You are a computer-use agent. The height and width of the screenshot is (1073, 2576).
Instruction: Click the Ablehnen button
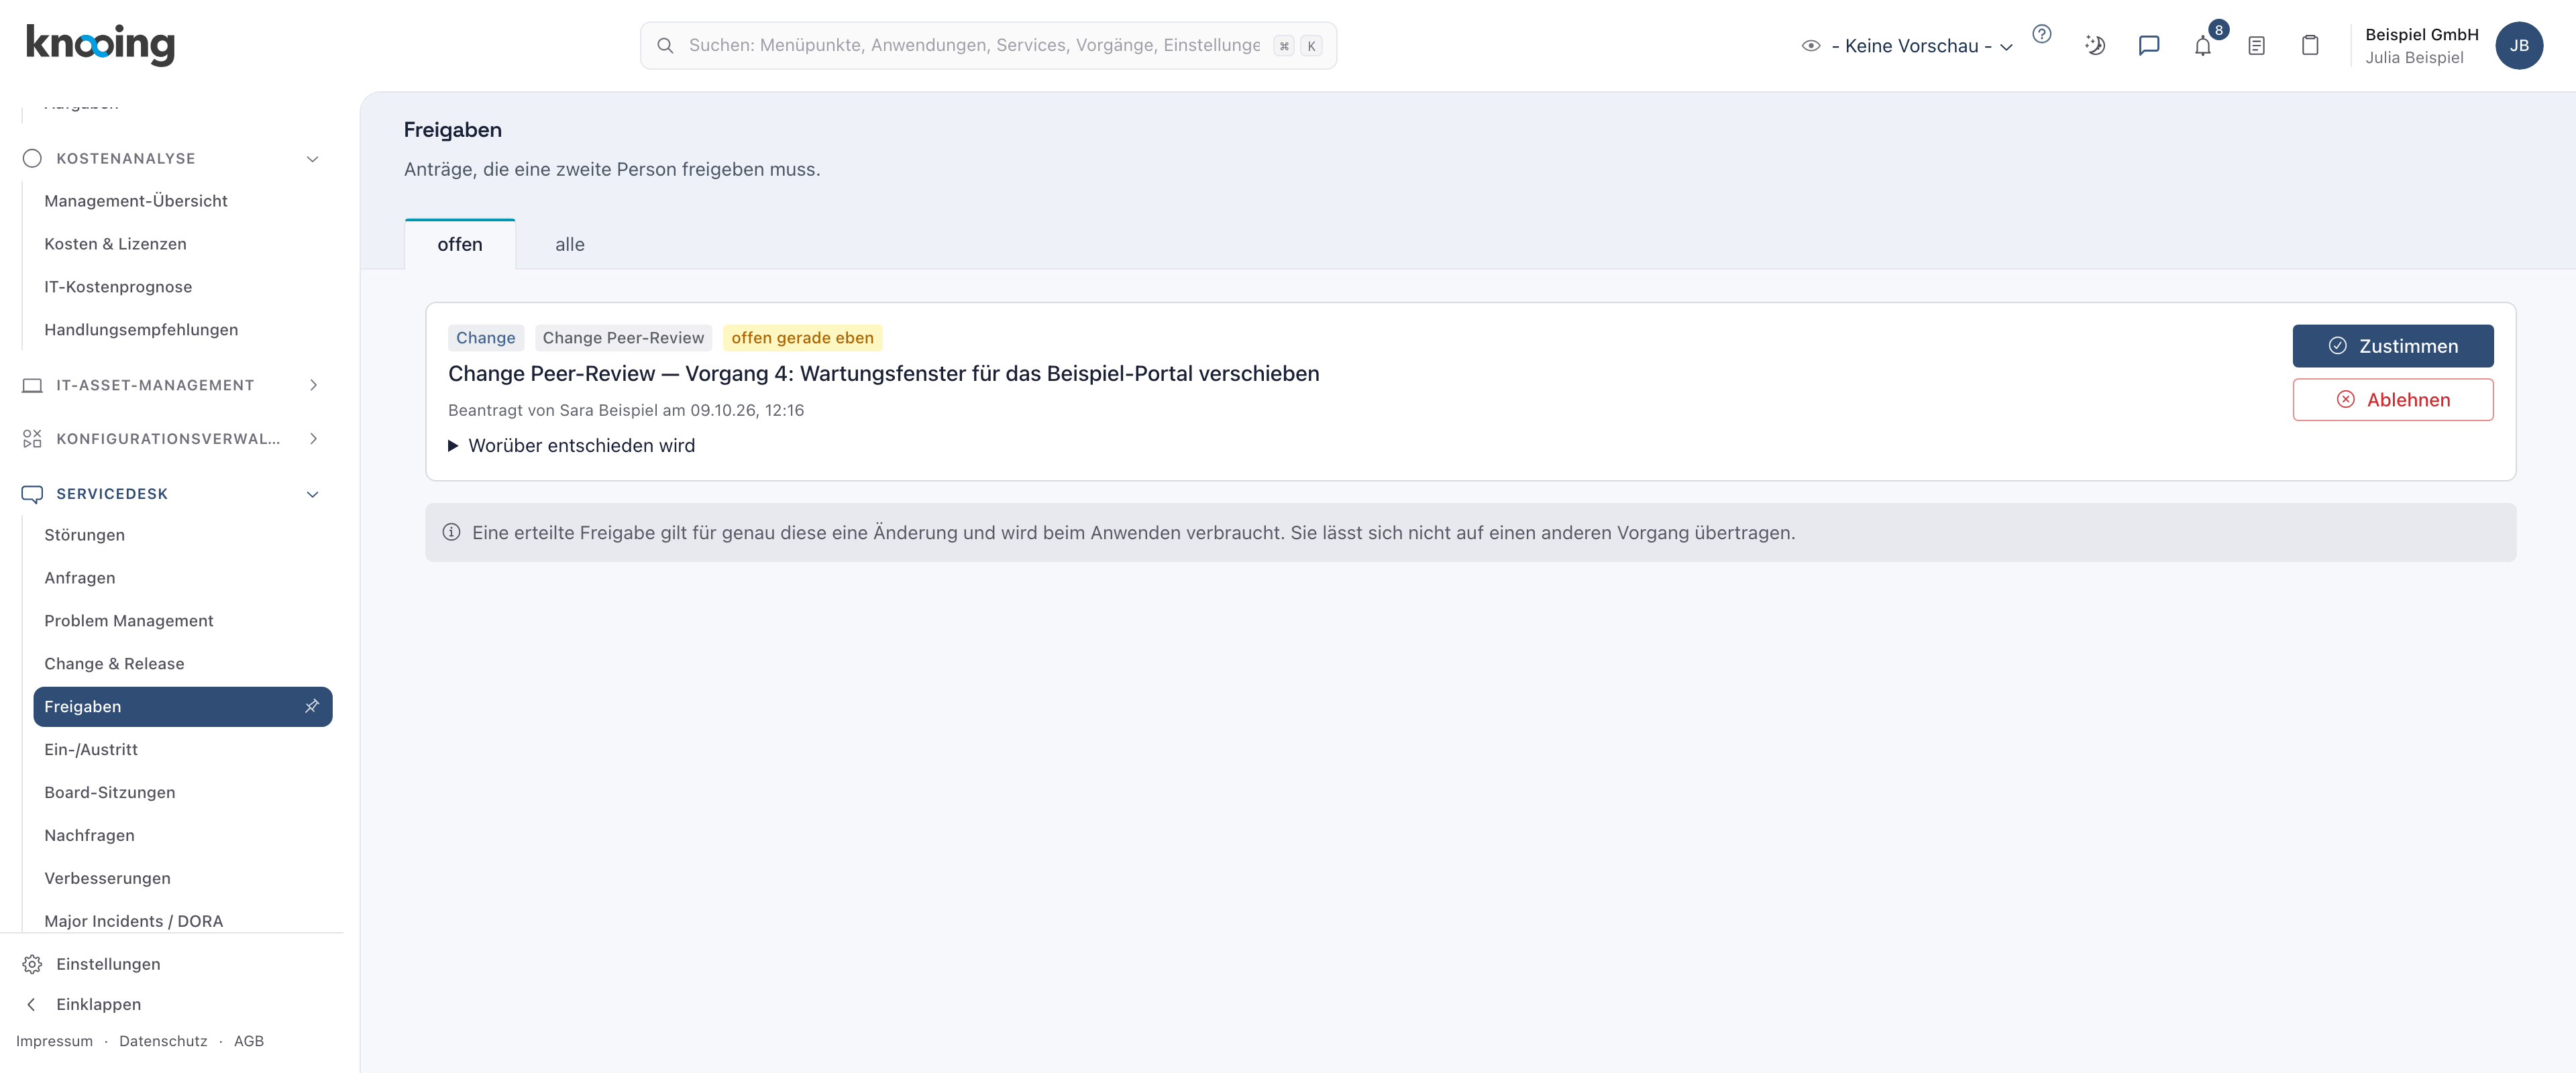(2393, 400)
